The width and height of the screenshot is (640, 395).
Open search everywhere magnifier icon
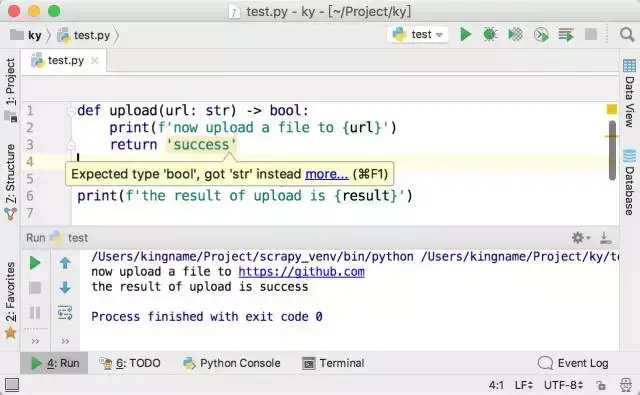point(627,34)
